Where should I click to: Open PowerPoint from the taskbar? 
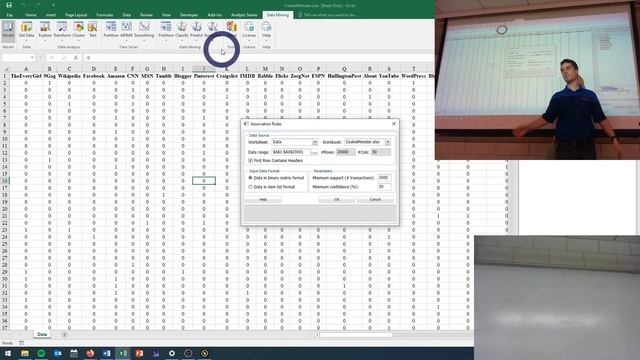click(x=139, y=353)
